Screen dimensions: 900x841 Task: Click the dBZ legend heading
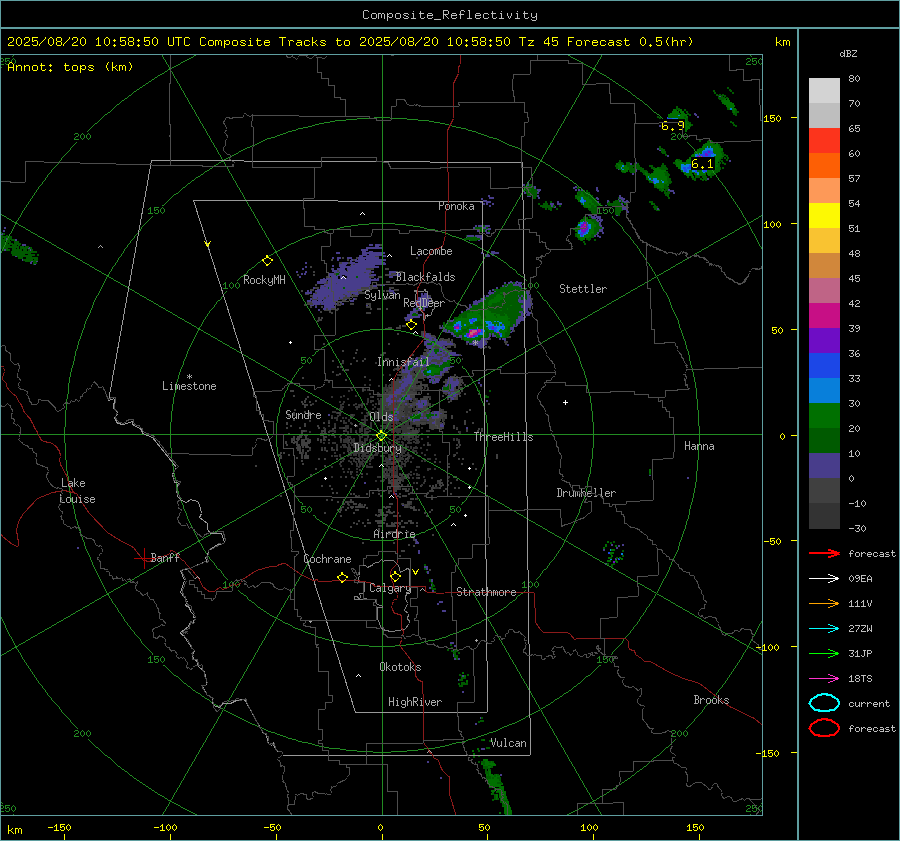(x=848, y=54)
